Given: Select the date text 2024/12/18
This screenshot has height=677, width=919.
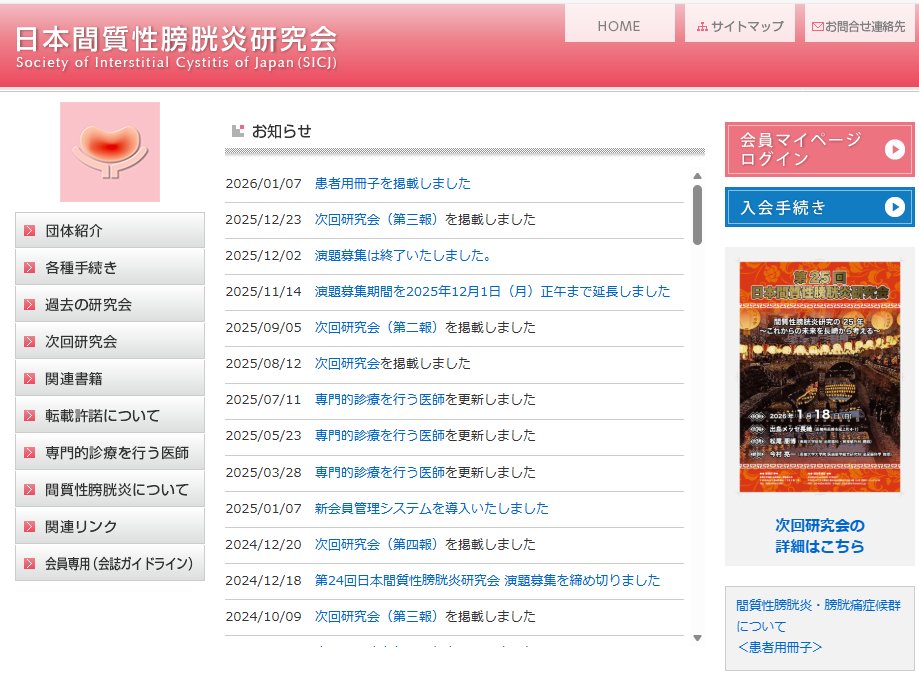Looking at the screenshot, I should click(263, 580).
